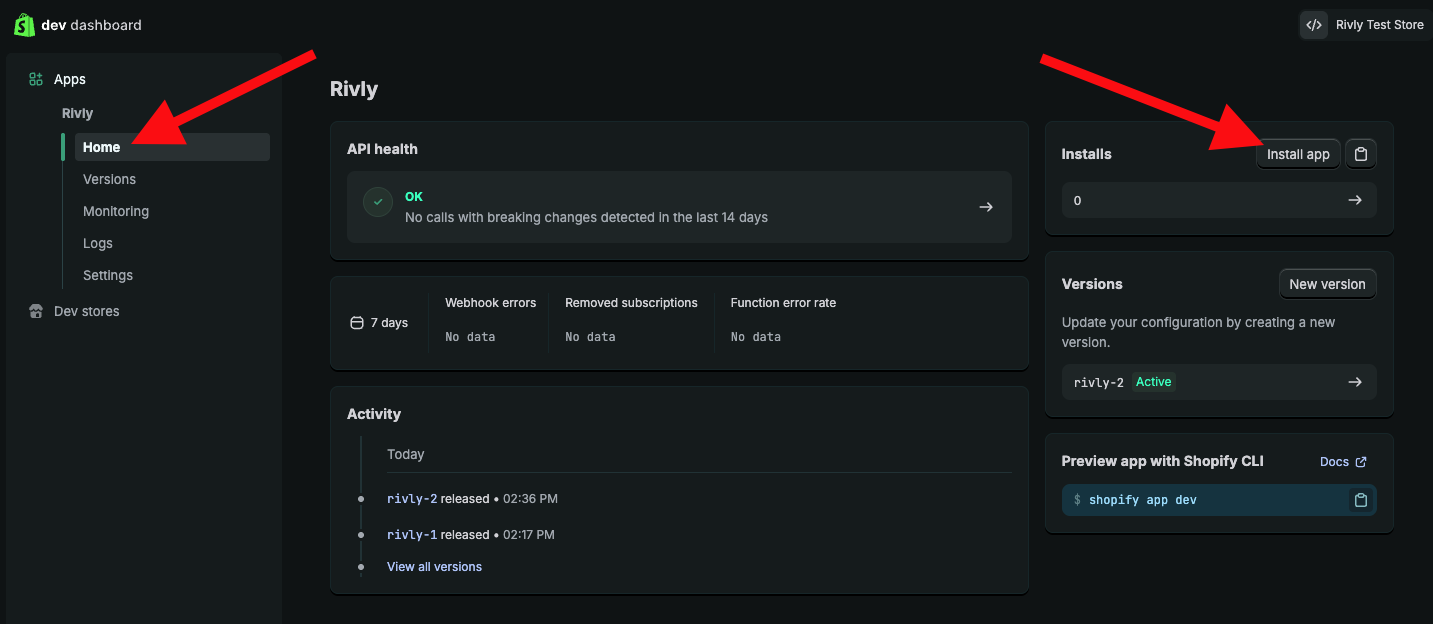Viewport: 1433px width, 624px height.
Task: Click the New version button
Action: 1327,284
